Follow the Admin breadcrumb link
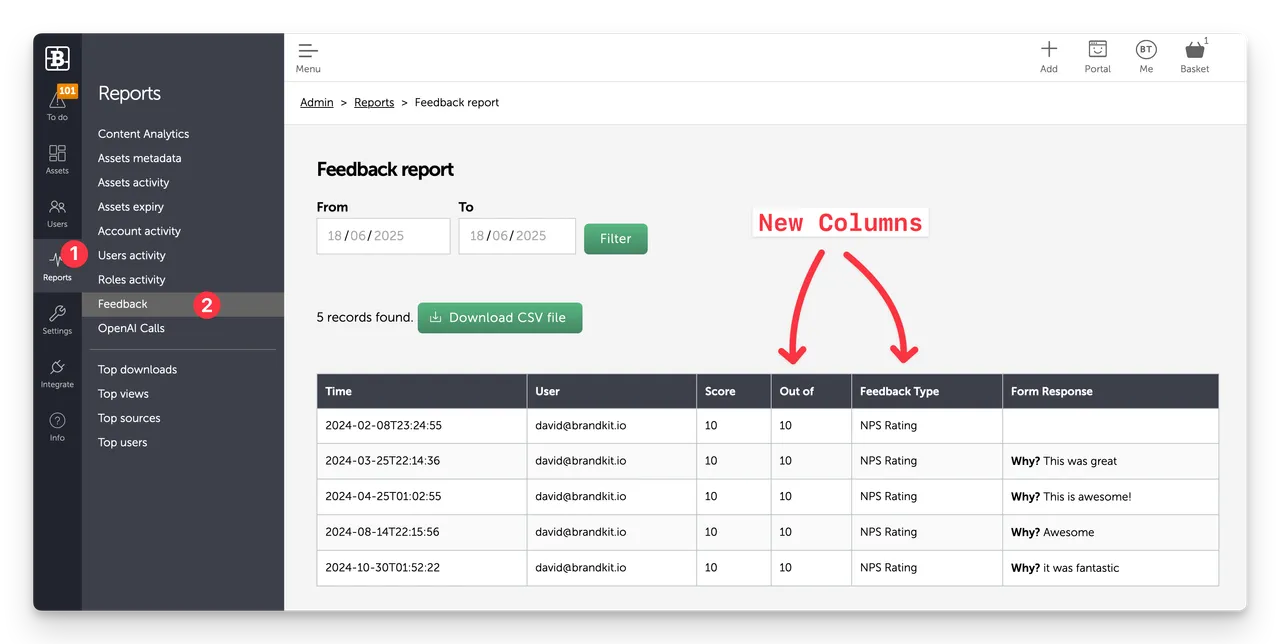Viewport: 1280px width, 644px height. tap(317, 103)
